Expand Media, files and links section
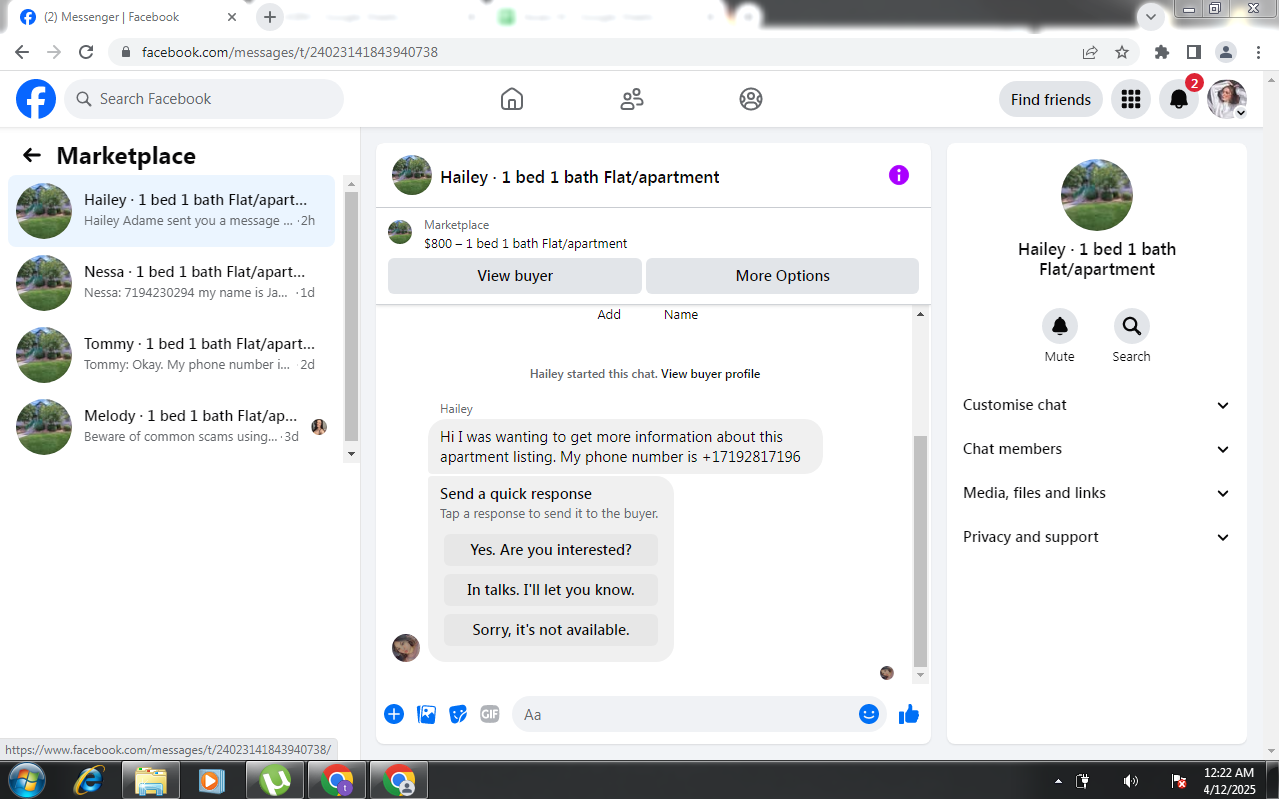The image size is (1279, 799). pos(1097,493)
